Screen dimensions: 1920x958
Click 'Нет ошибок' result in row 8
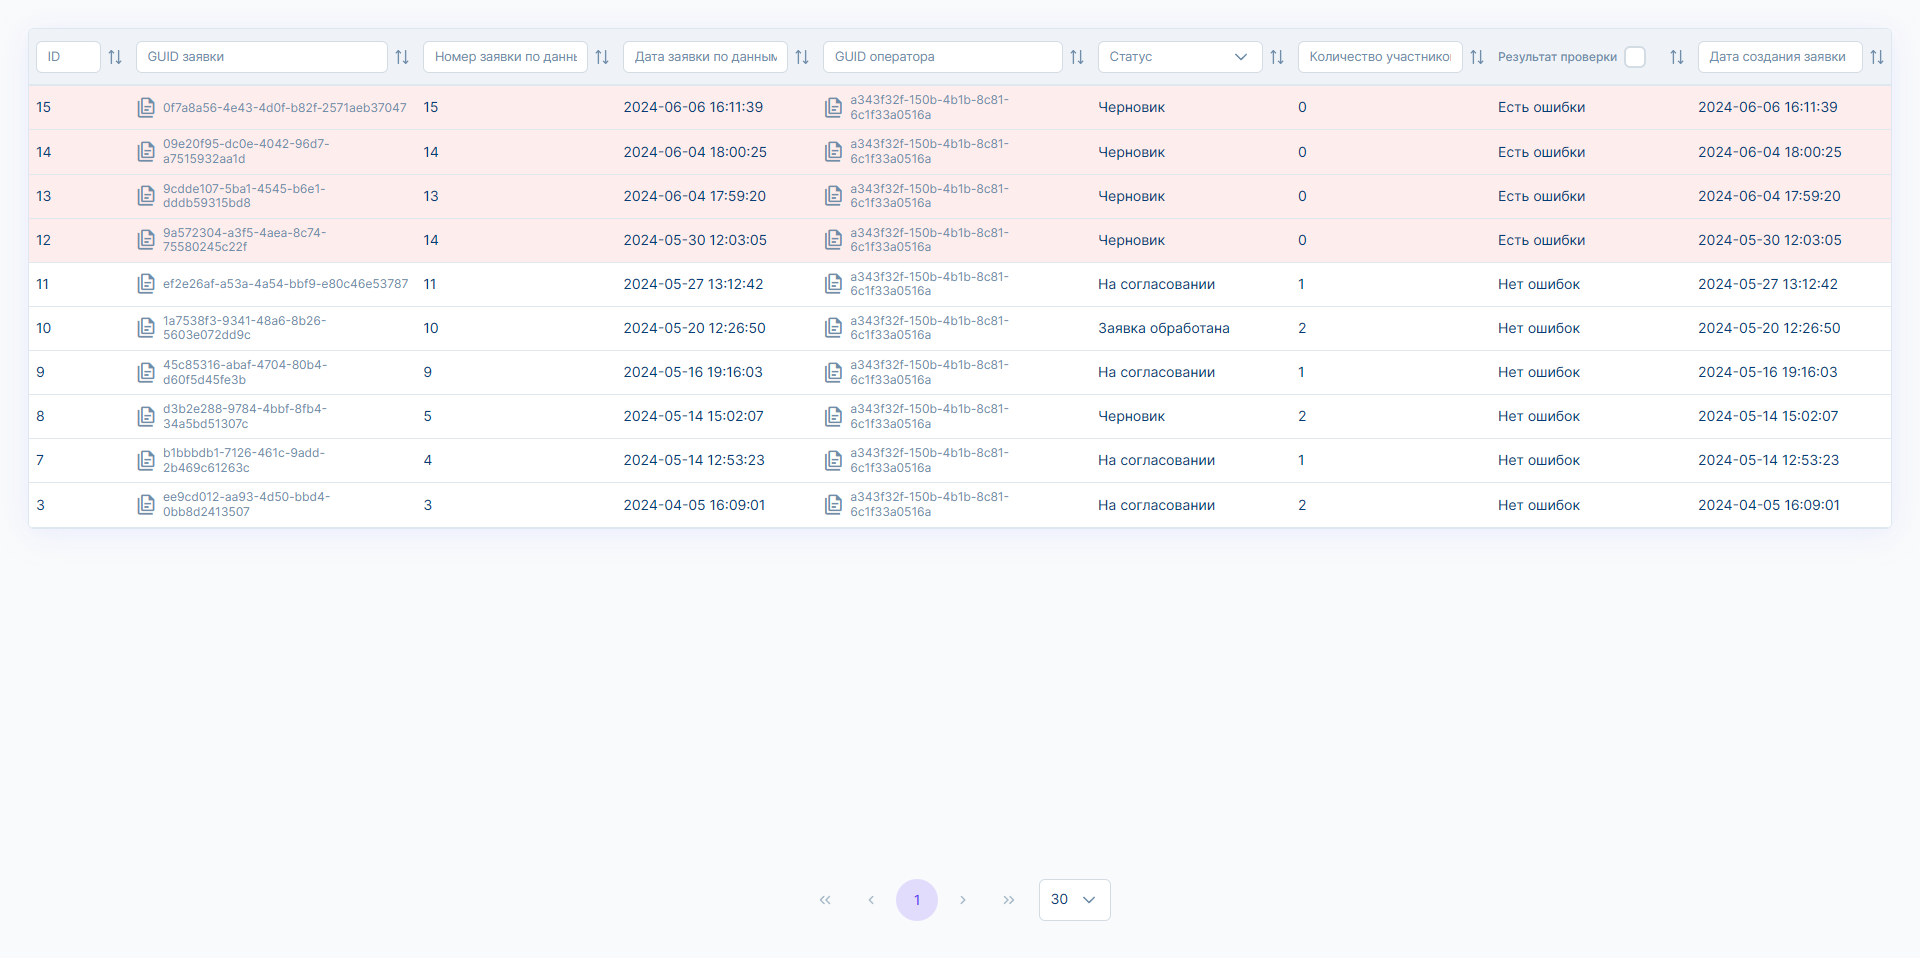(x=1539, y=416)
